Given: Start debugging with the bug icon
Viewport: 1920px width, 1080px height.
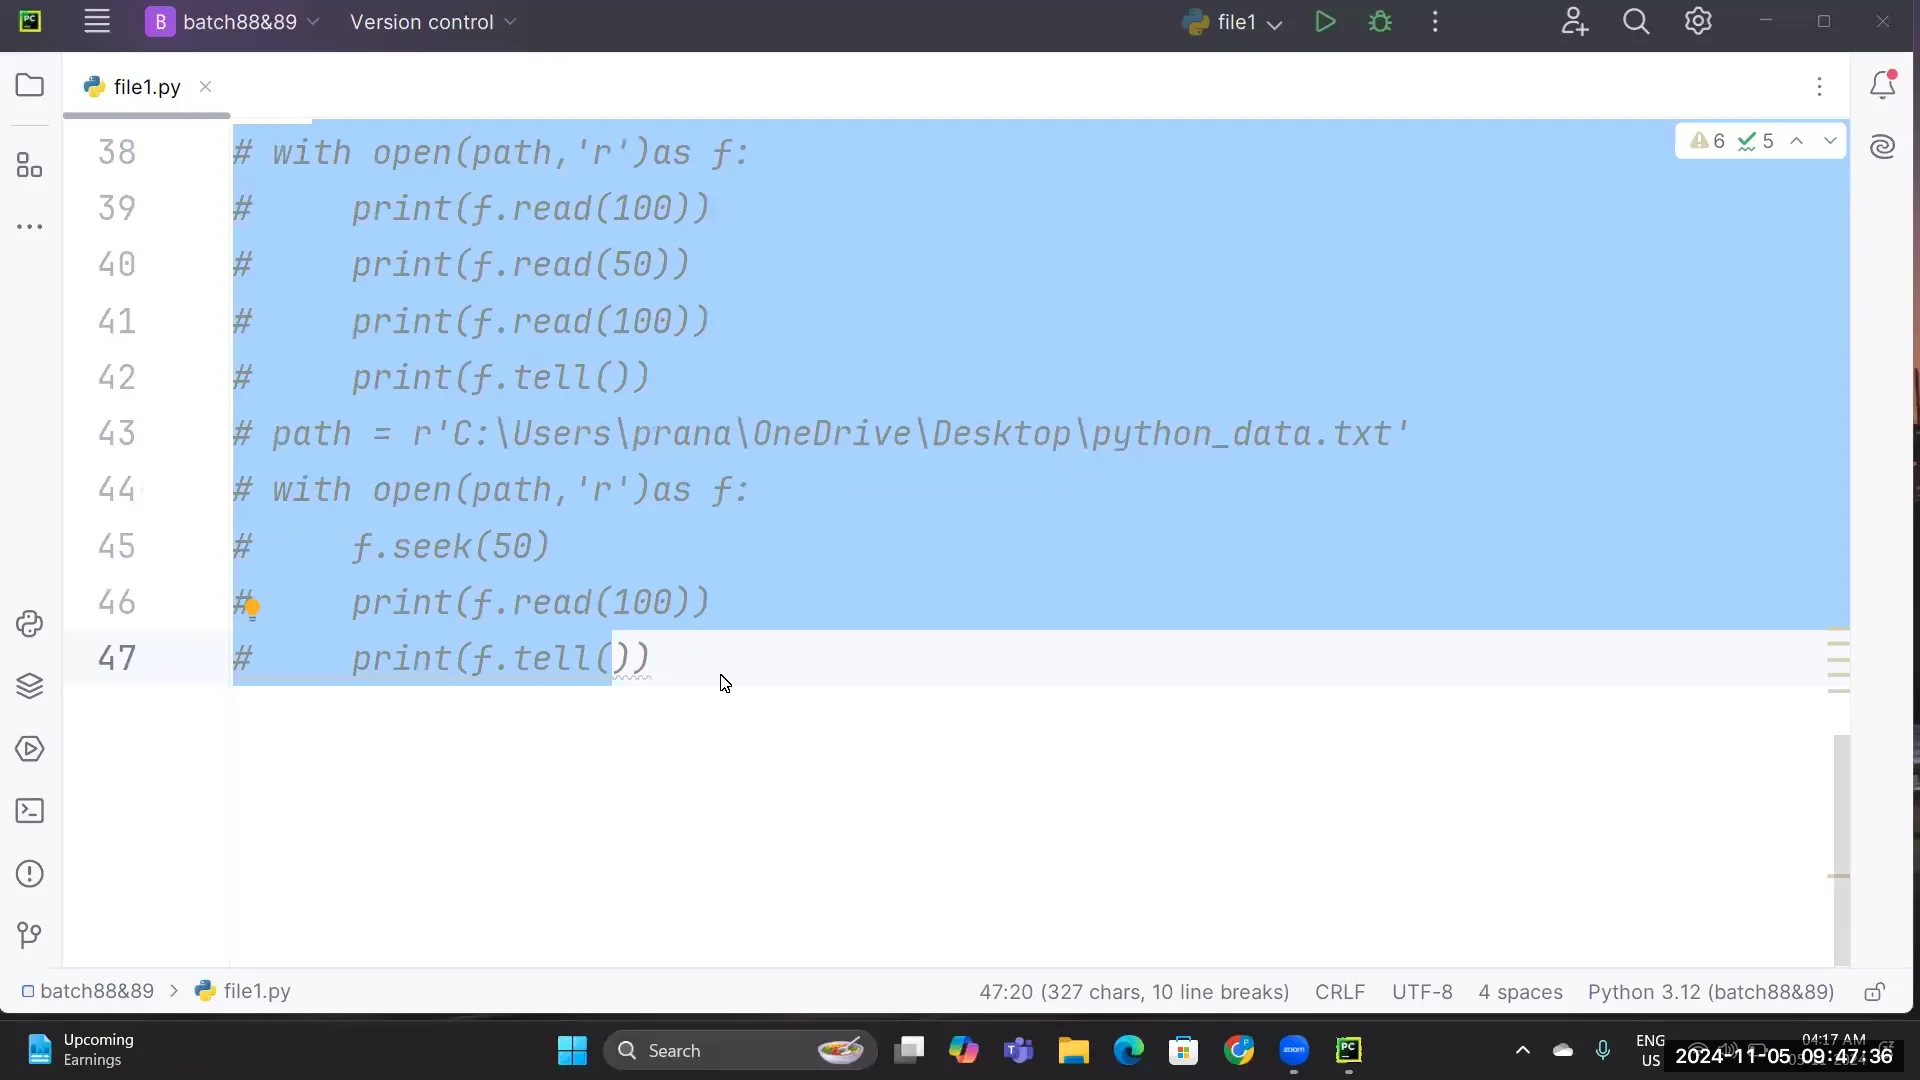Looking at the screenshot, I should pyautogui.click(x=1381, y=21).
